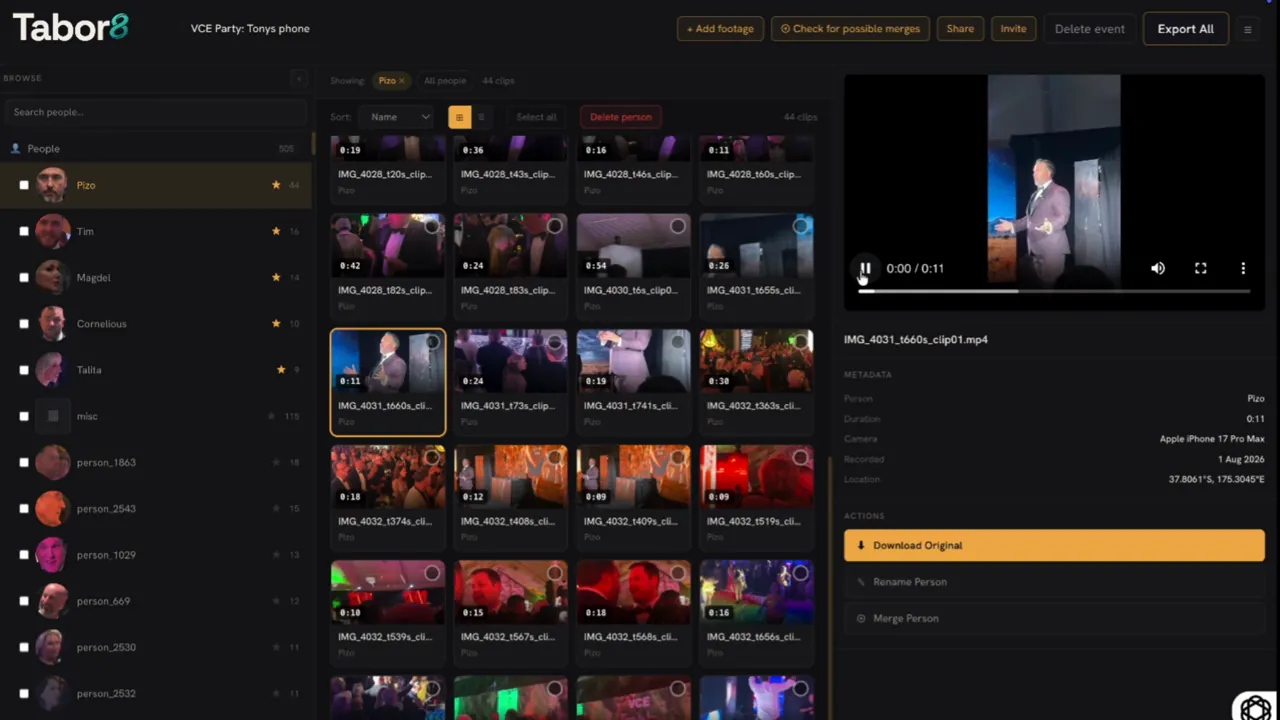
Task: Star the person_1863 entry
Action: (276, 462)
